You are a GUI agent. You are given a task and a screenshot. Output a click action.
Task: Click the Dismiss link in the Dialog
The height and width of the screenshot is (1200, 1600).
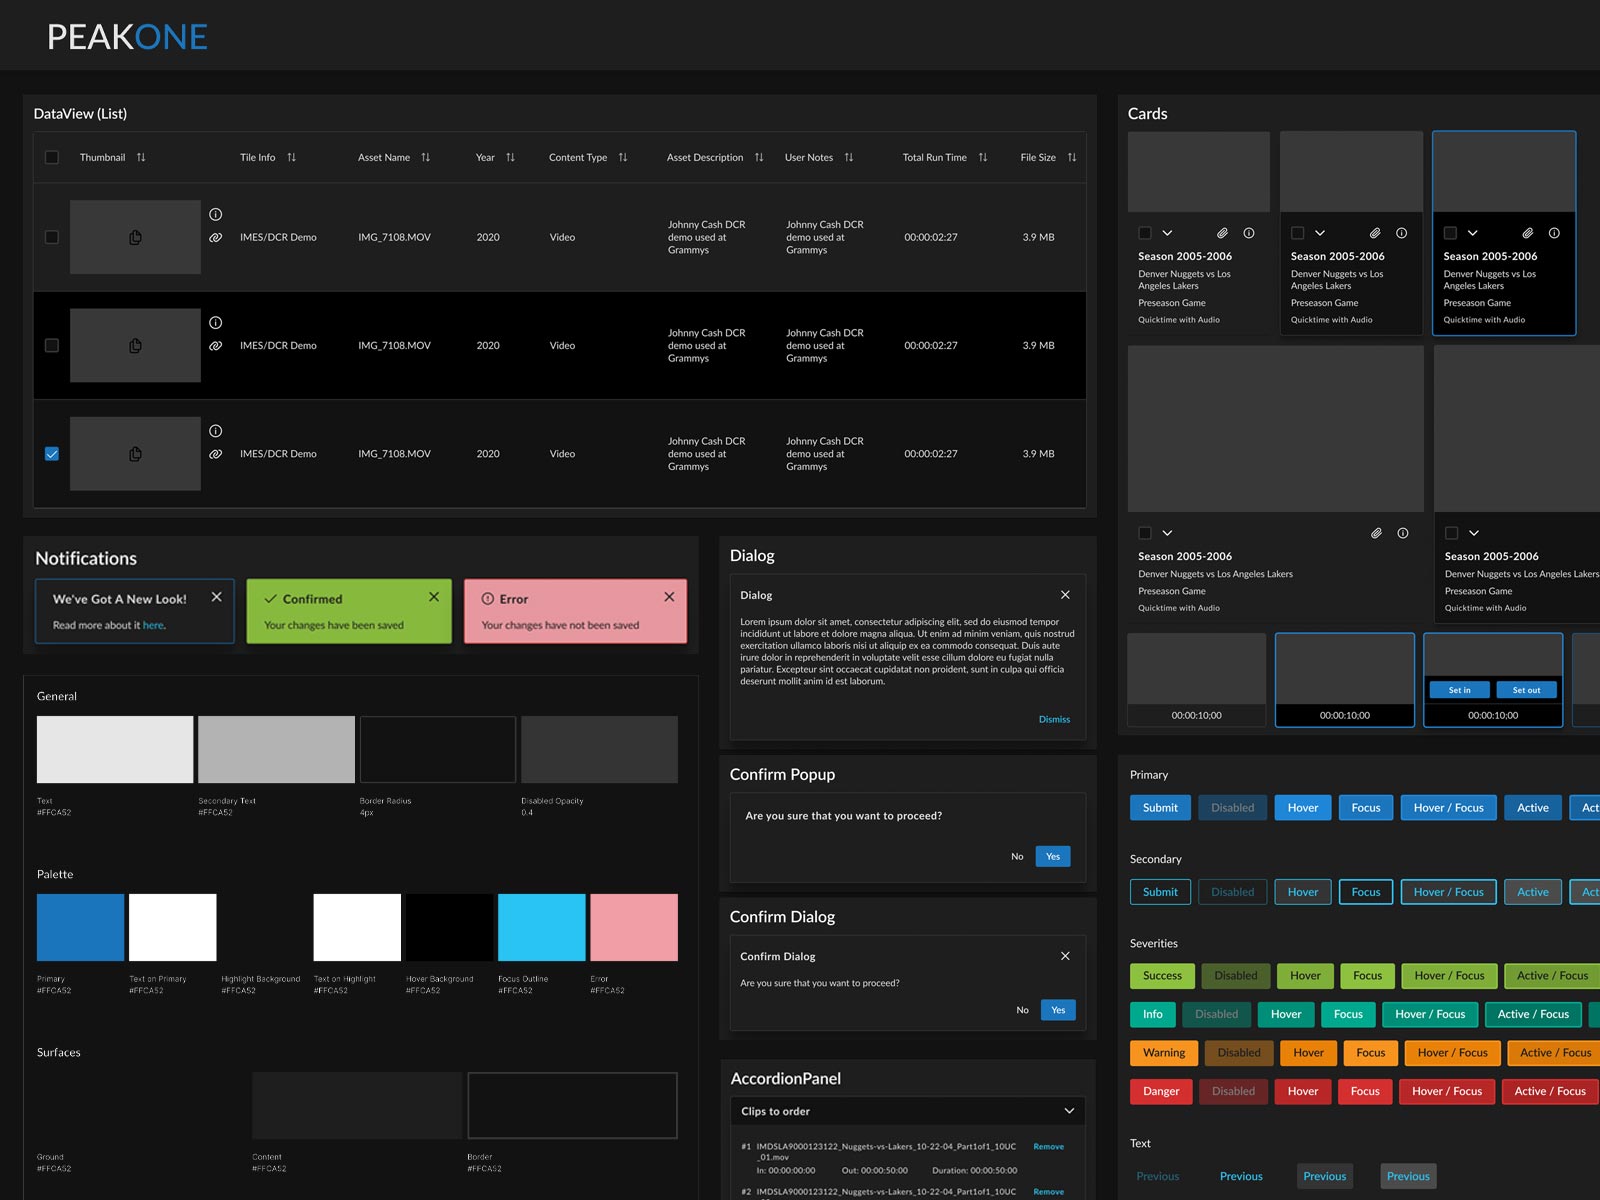(1054, 719)
